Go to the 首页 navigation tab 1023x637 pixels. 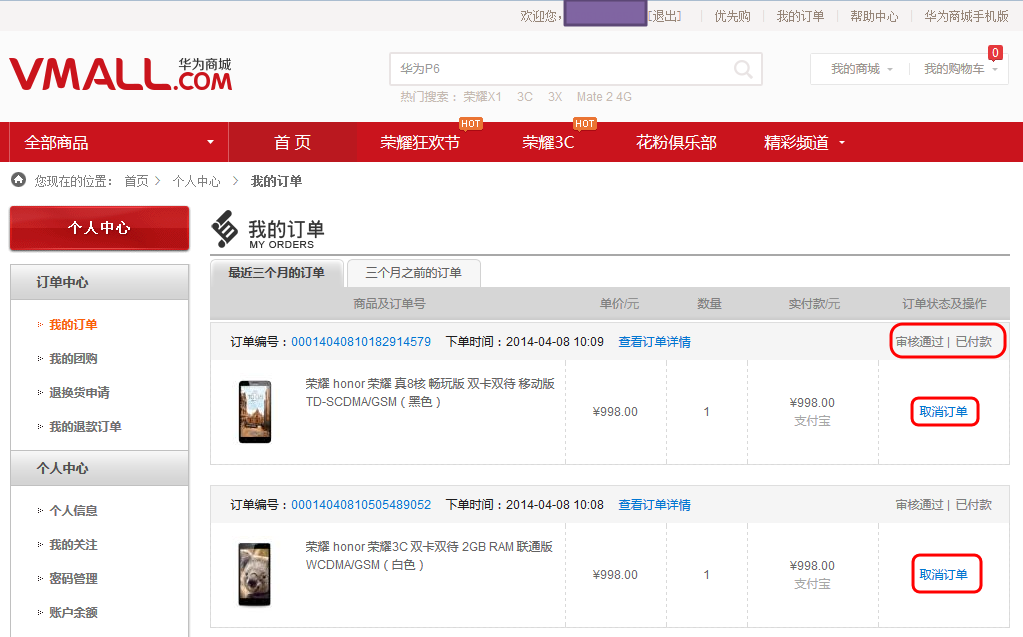pyautogui.click(x=292, y=142)
